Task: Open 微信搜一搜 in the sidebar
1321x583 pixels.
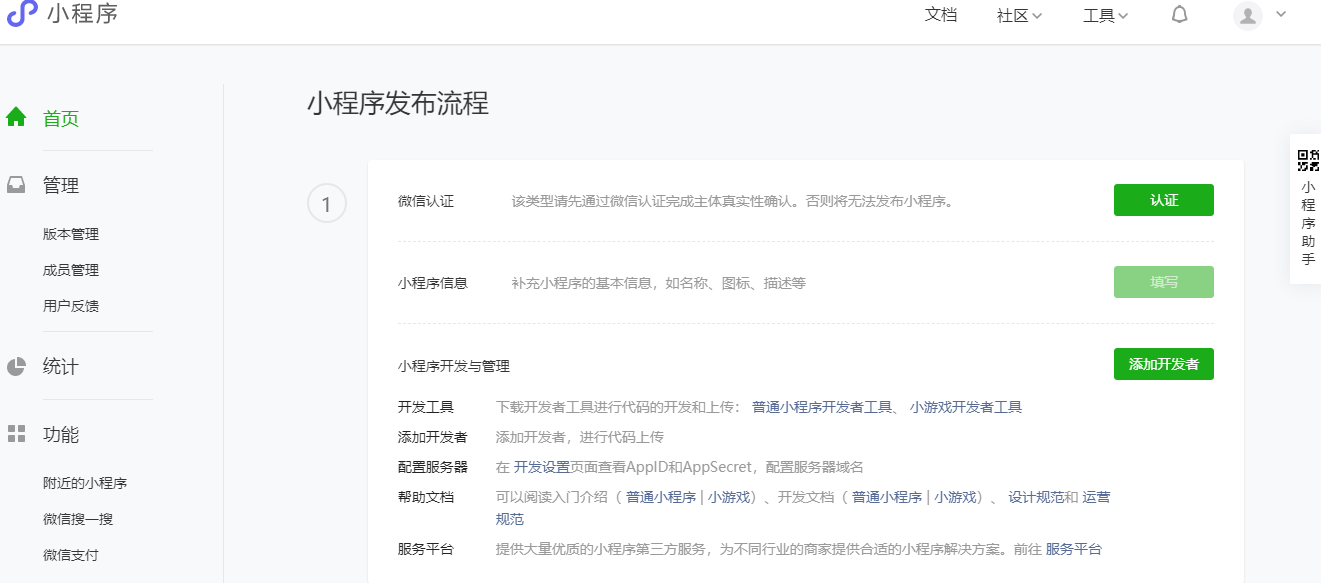Action: [x=78, y=519]
